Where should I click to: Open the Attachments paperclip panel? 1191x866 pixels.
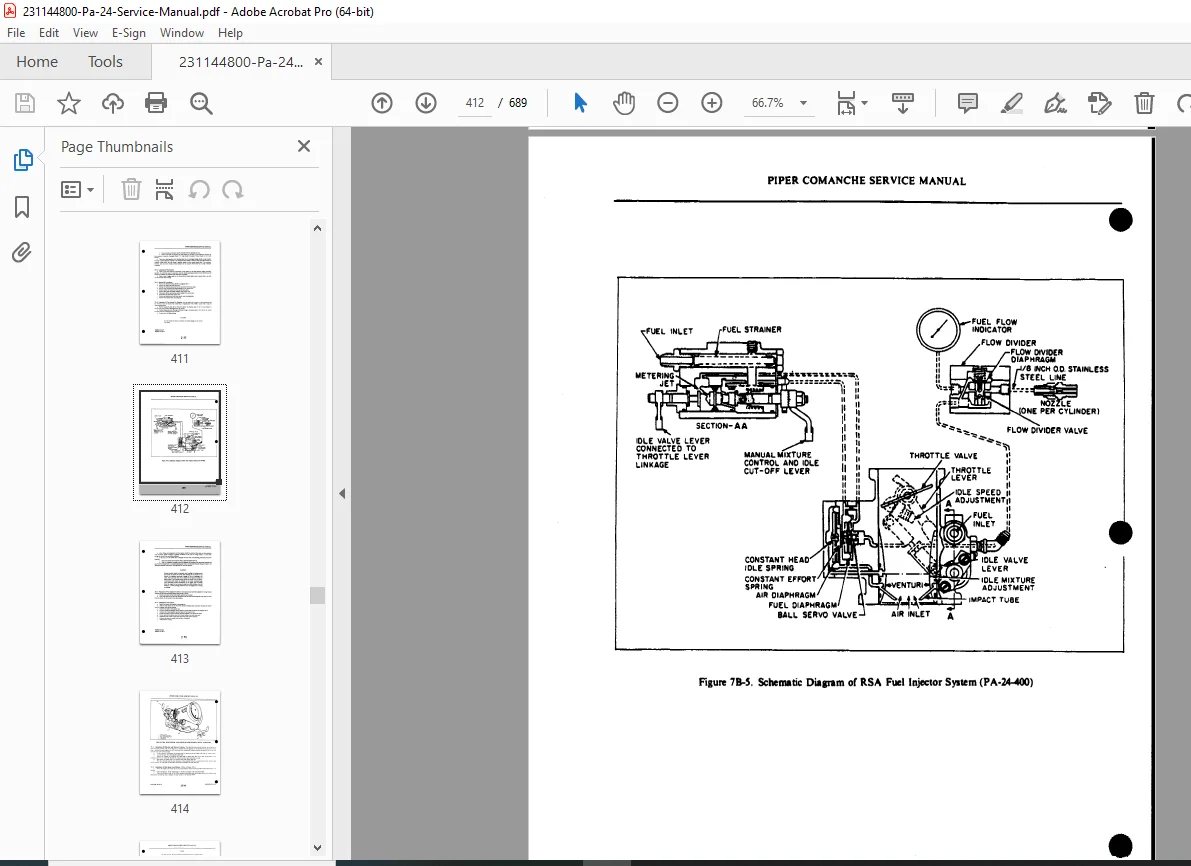22,252
